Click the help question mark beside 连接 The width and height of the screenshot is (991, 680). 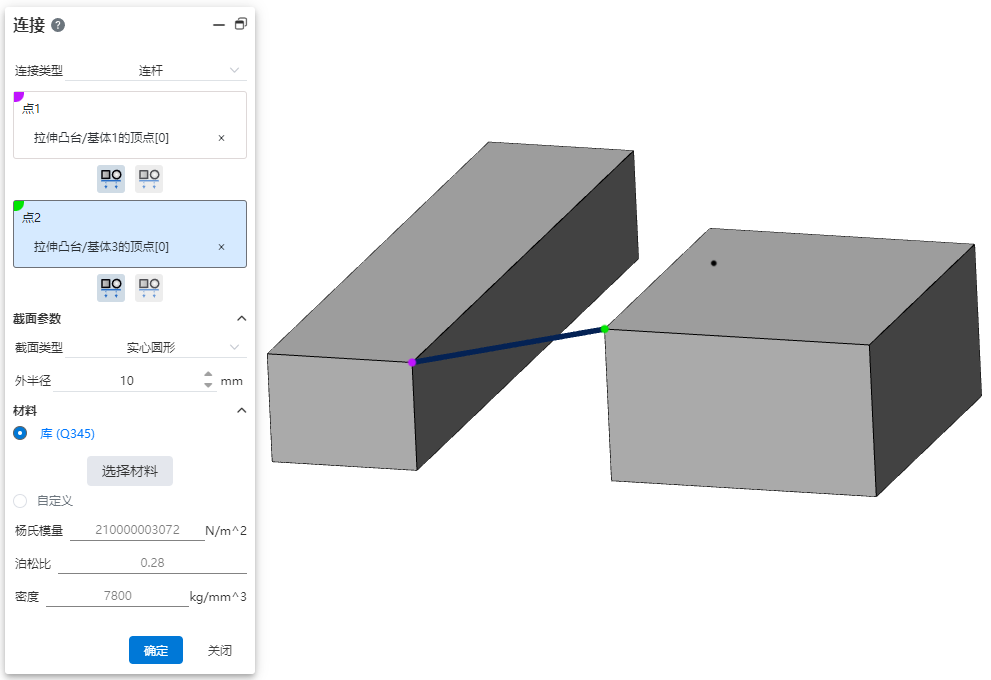(58, 25)
